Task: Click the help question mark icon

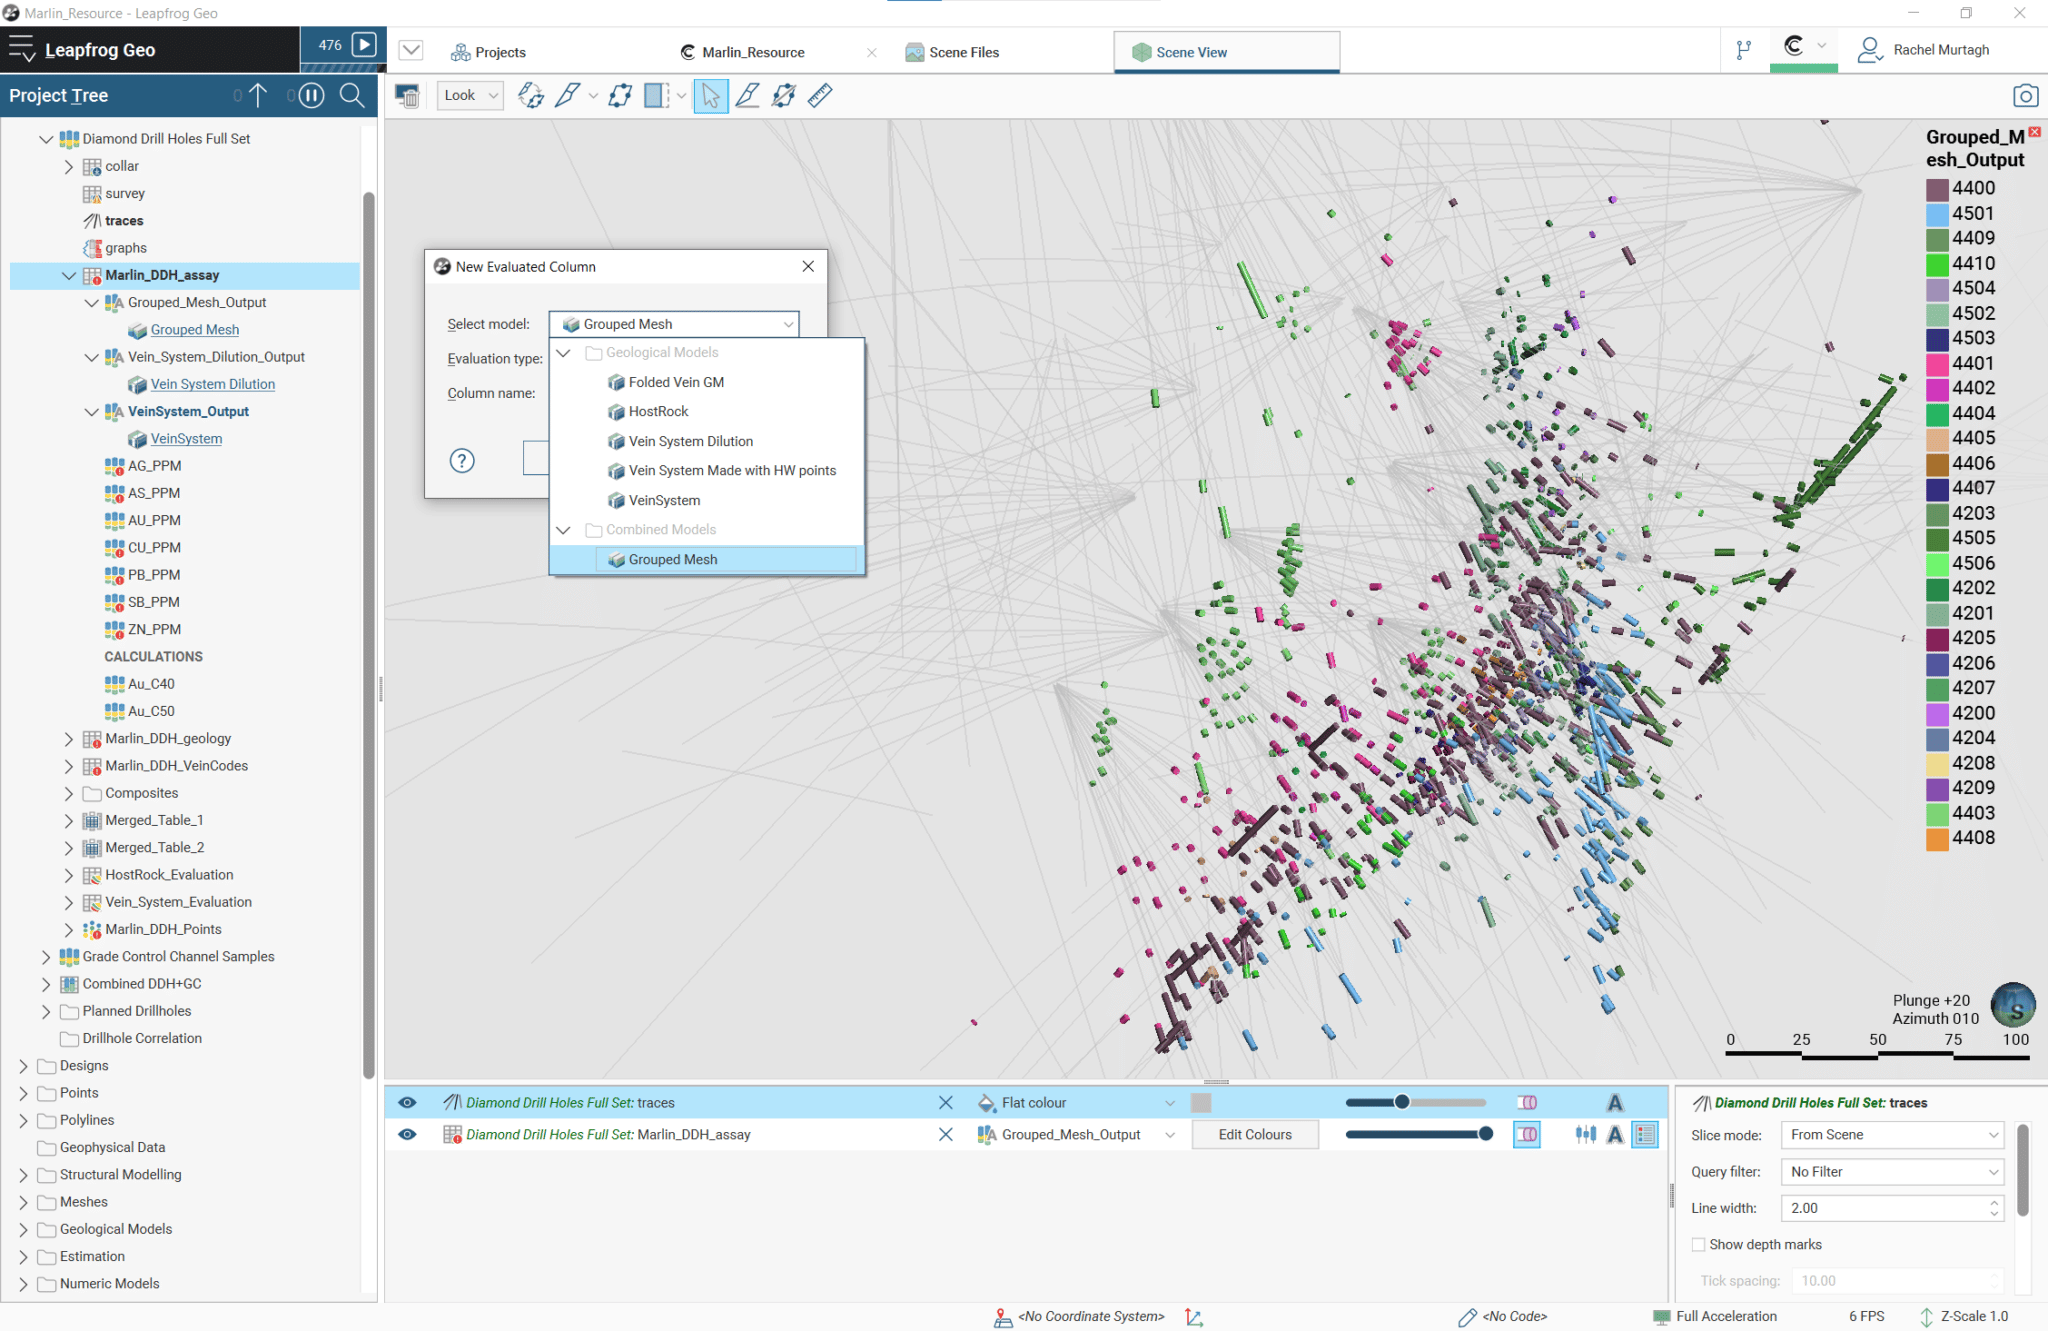Action: 462,461
